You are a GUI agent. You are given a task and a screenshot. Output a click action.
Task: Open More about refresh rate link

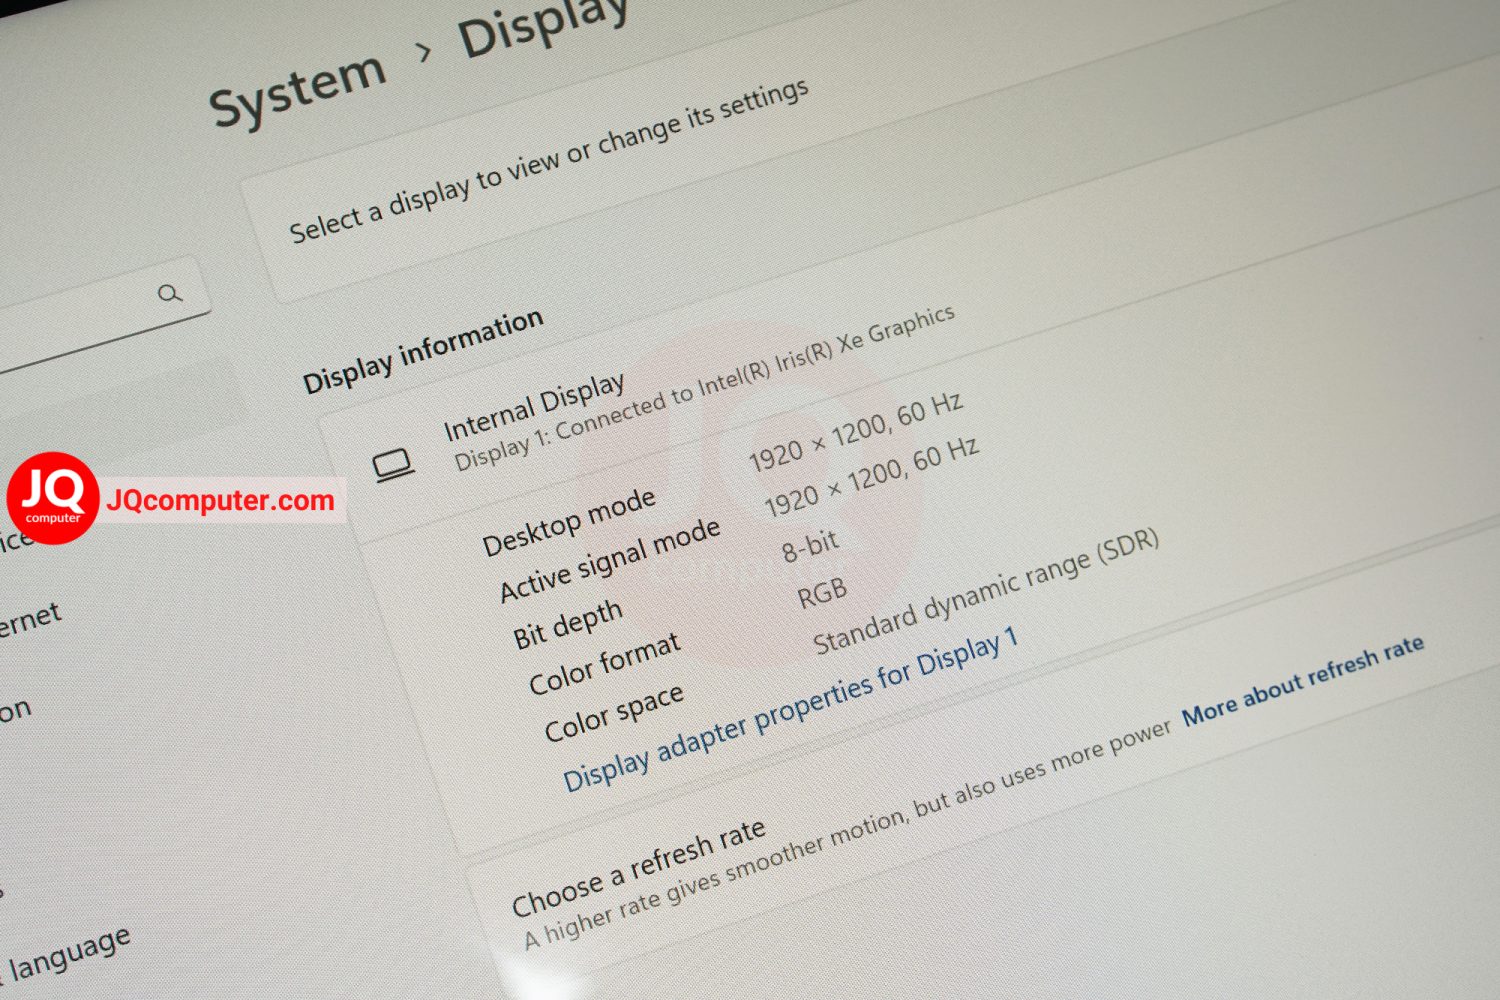tap(1303, 681)
